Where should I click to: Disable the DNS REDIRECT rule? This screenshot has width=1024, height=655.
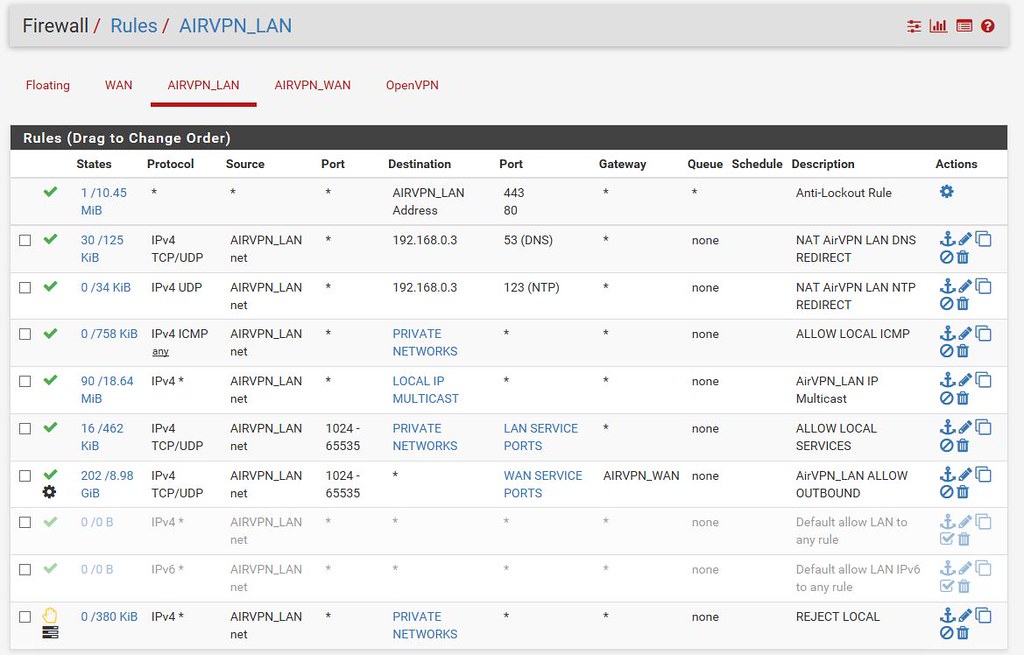[946, 257]
